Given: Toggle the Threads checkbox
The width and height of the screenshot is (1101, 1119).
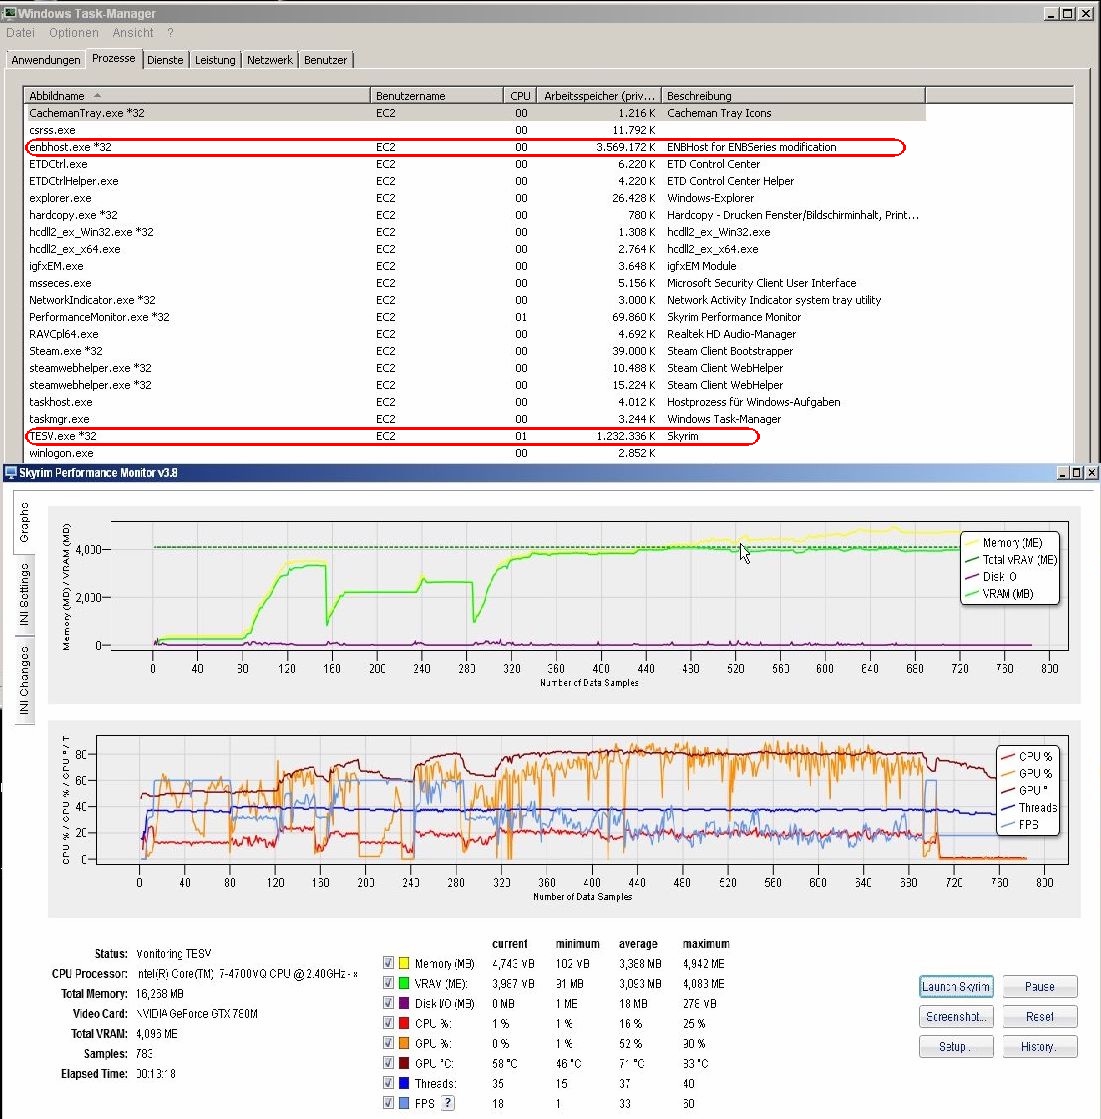Looking at the screenshot, I should pos(388,1083).
